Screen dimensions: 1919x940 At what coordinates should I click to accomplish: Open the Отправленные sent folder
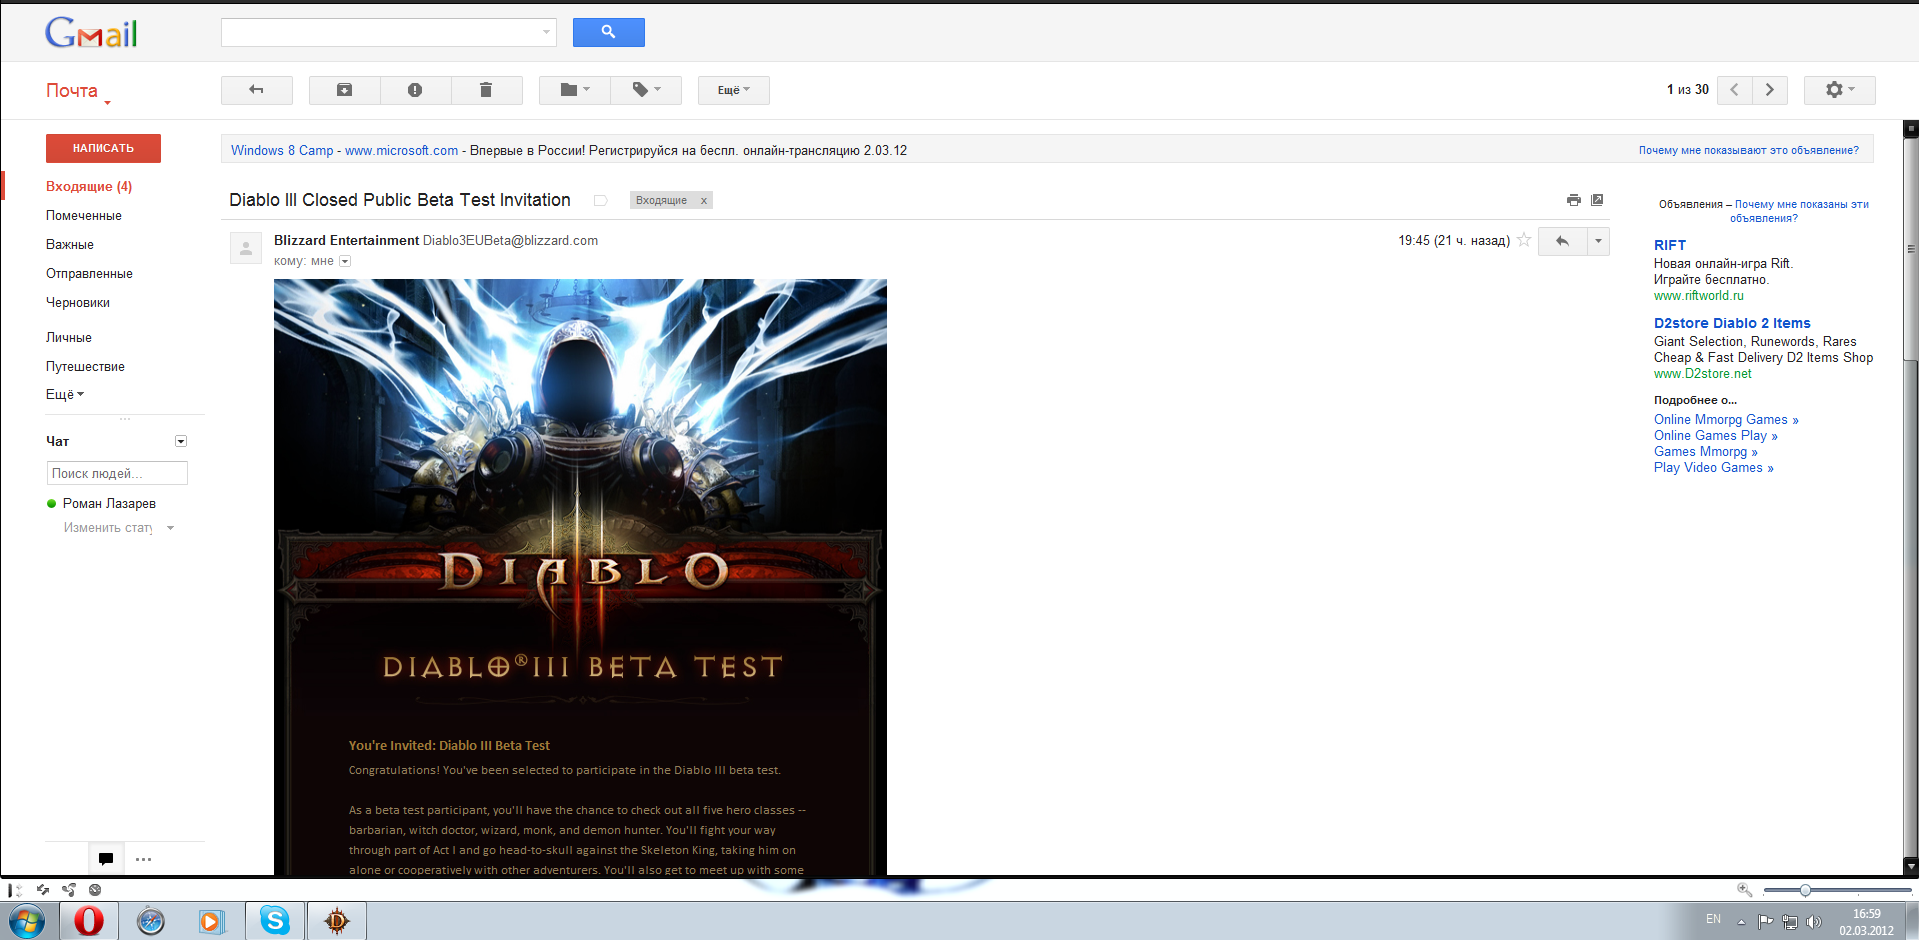[x=89, y=273]
